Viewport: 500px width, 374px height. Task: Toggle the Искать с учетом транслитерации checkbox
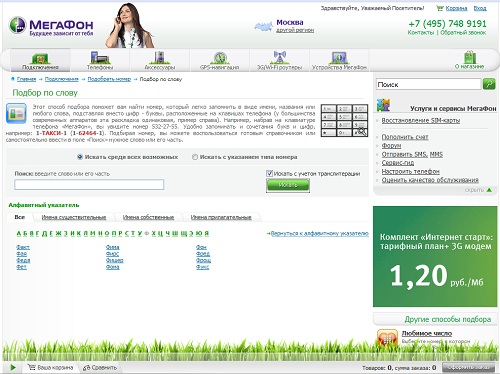click(269, 173)
